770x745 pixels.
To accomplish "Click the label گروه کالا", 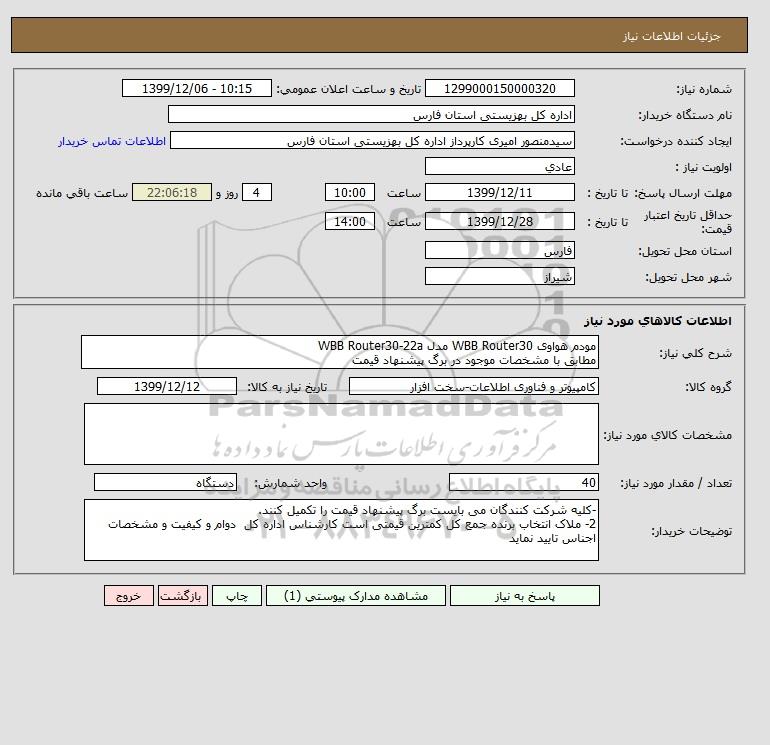I will point(708,387).
